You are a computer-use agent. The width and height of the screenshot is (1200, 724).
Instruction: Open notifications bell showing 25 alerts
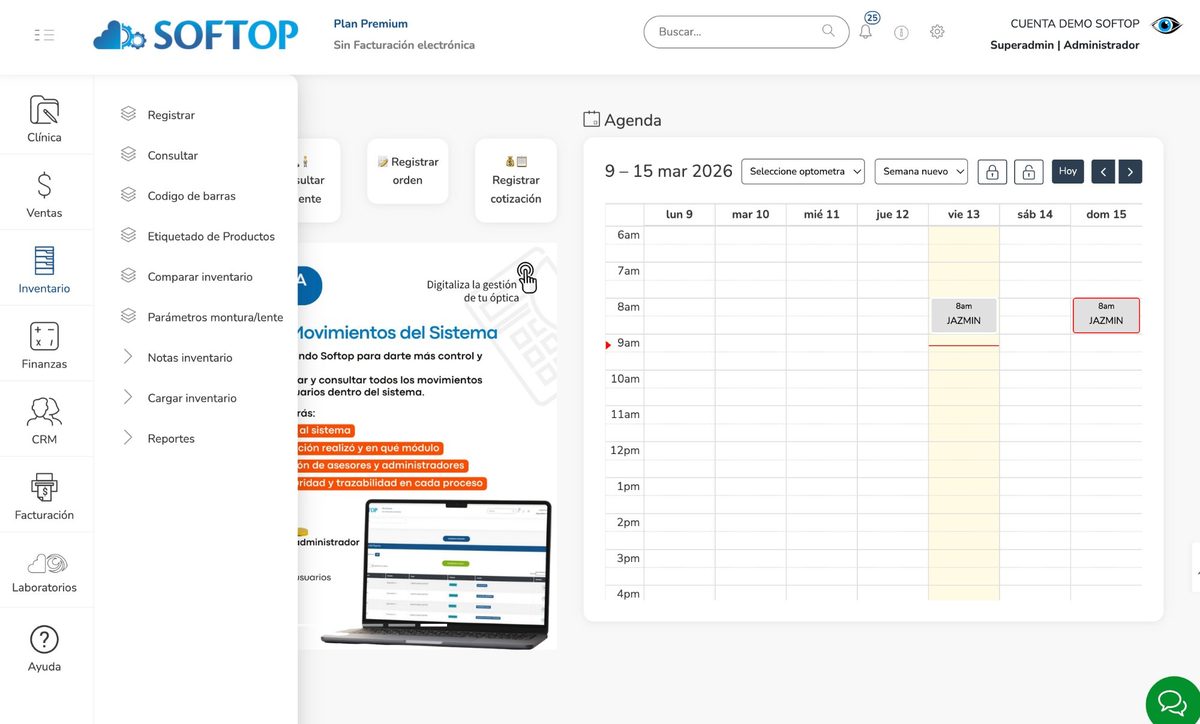[865, 32]
